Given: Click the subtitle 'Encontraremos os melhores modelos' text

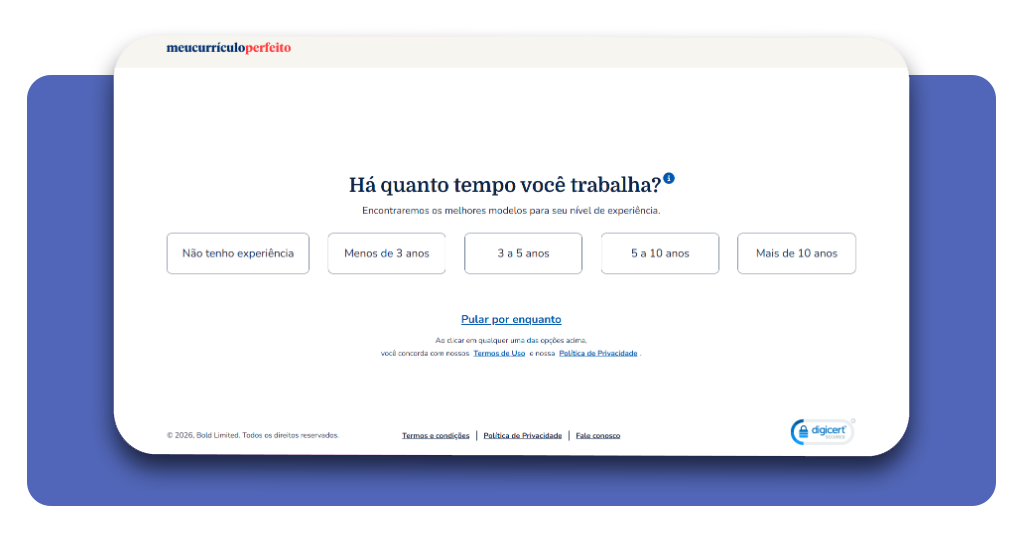Looking at the screenshot, I should click(x=511, y=211).
